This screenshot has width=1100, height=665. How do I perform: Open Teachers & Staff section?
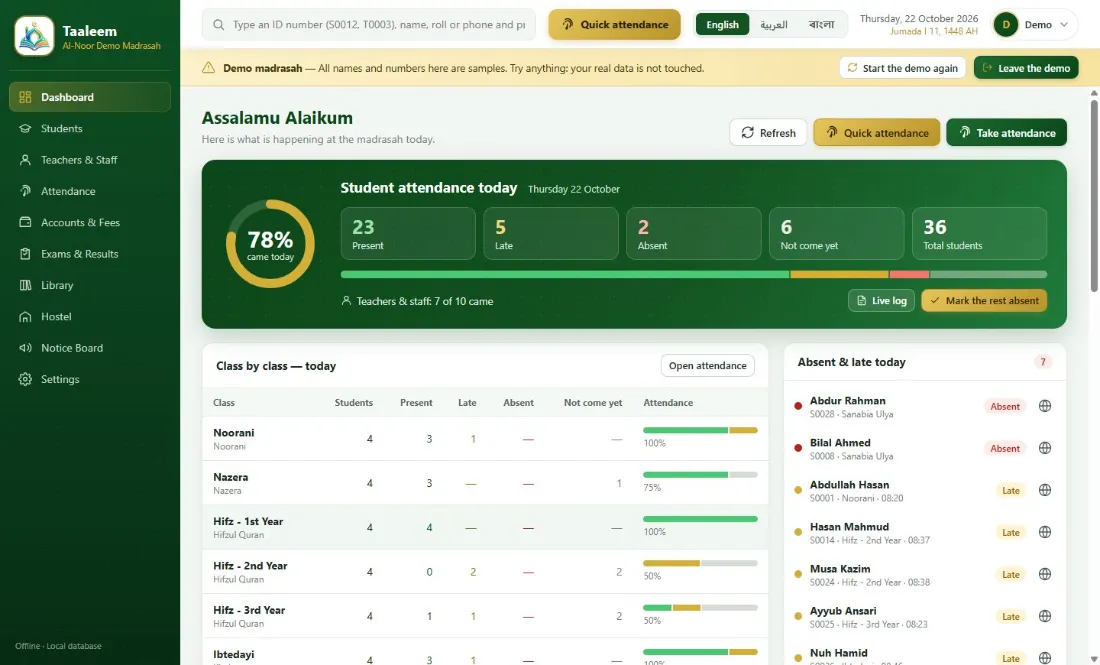90,160
